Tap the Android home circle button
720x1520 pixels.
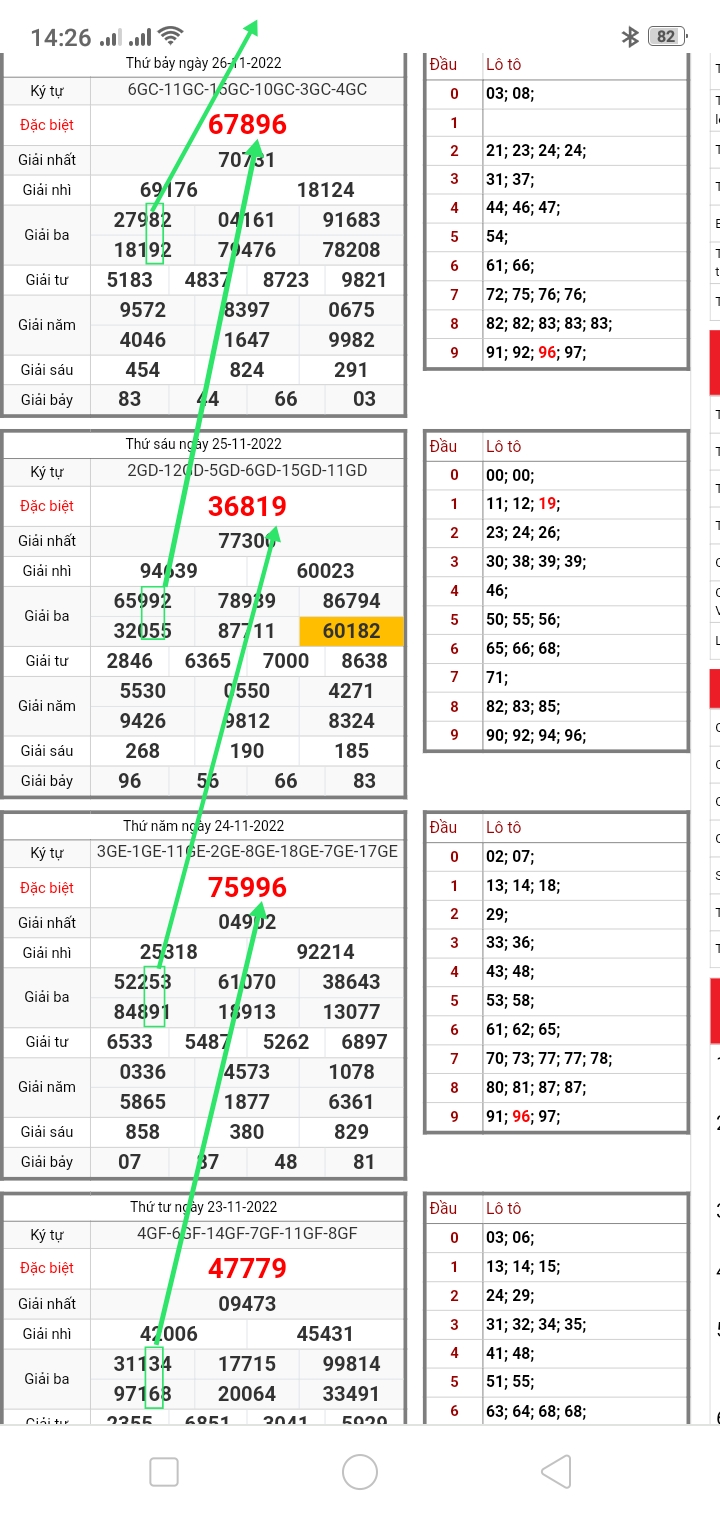(360, 1471)
